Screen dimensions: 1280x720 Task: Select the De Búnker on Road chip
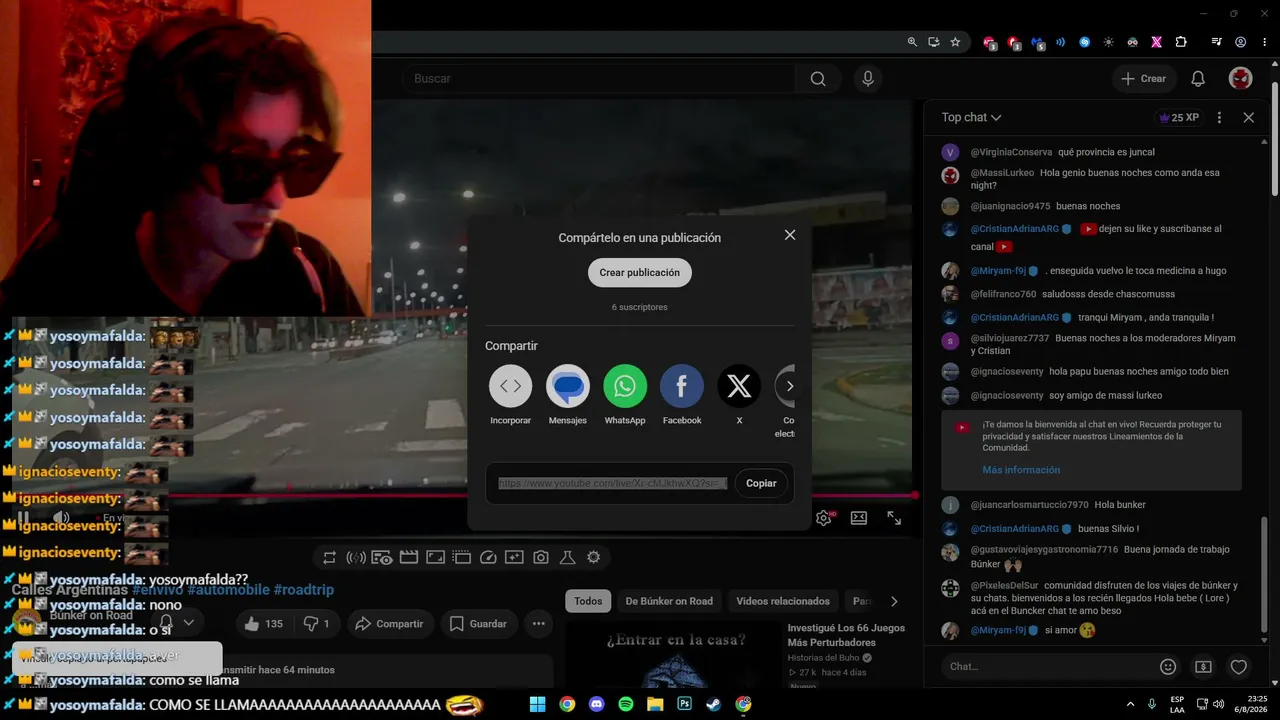pos(669,601)
